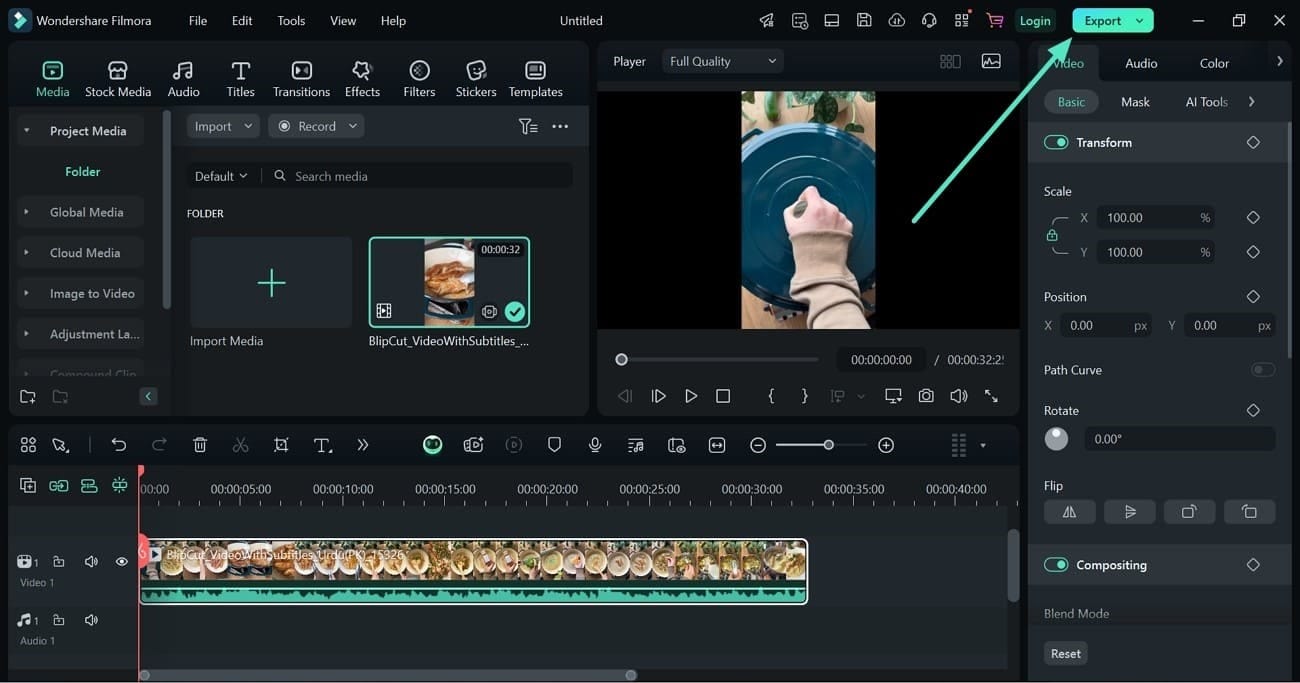This screenshot has width=1300, height=683.
Task: Disable the Compositing toggle
Action: coord(1056,565)
